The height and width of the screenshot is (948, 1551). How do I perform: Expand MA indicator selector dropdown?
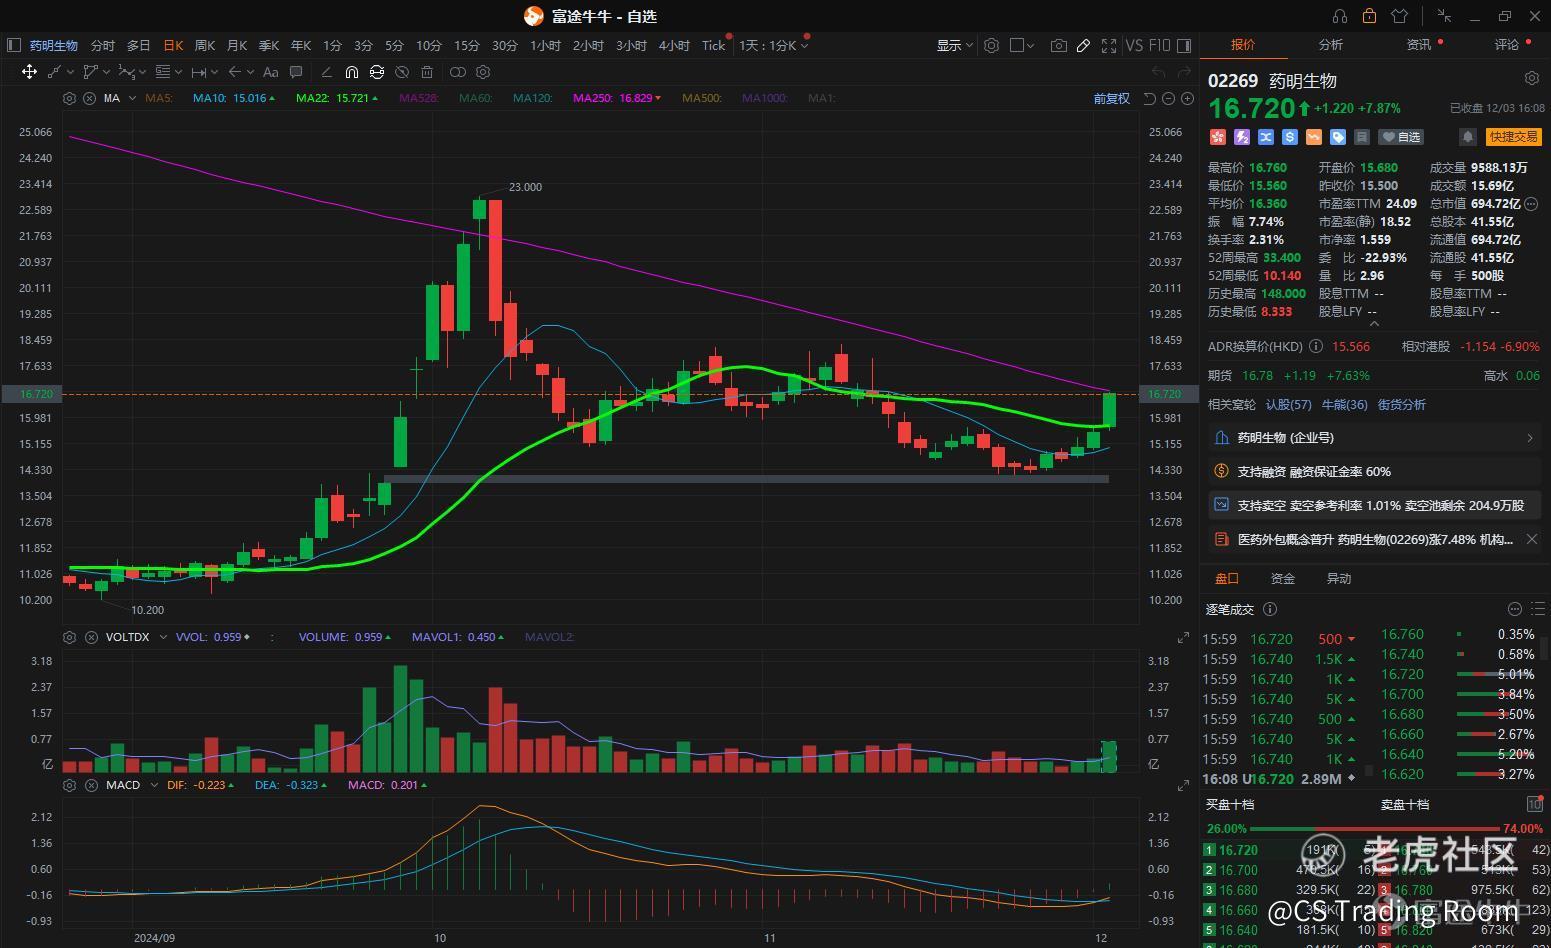pyautogui.click(x=131, y=98)
